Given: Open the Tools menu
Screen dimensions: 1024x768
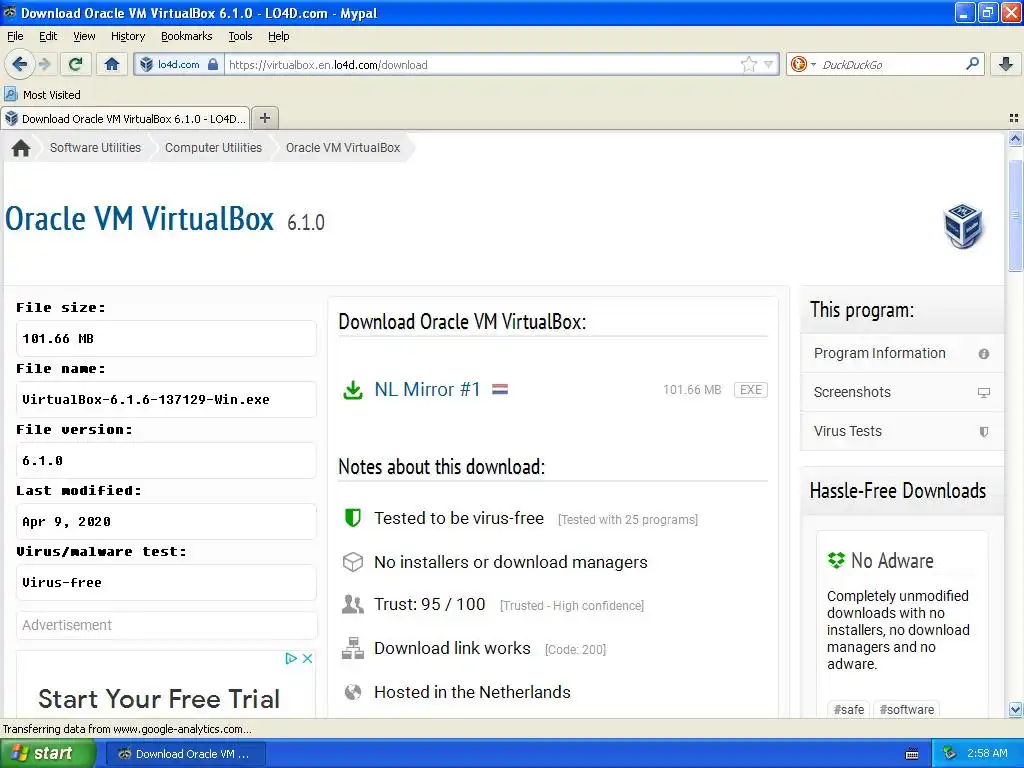Looking at the screenshot, I should (240, 36).
